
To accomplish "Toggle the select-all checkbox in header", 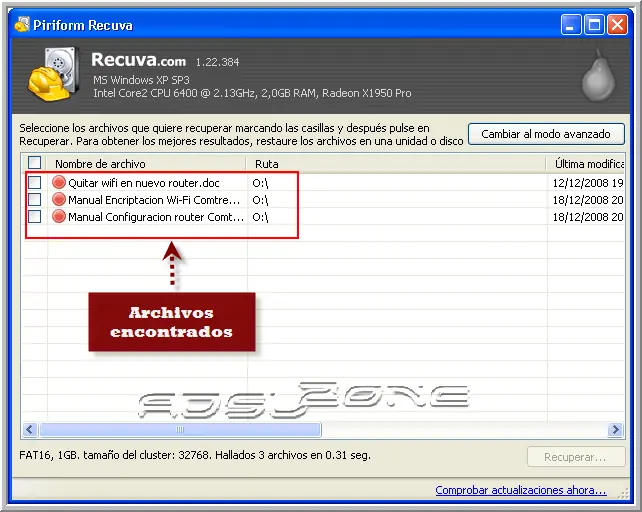I will (35, 163).
